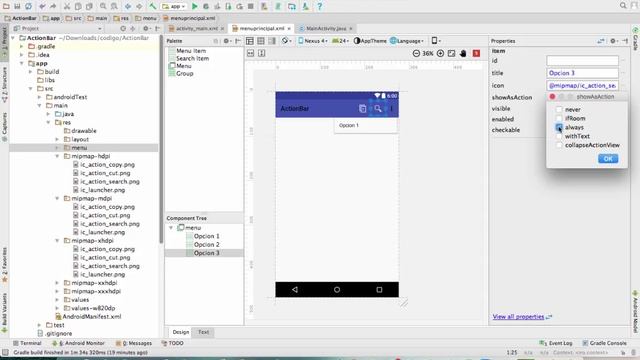Image resolution: width=640 pixels, height=360 pixels.
Task: Click the icon field with @mipmap value
Action: click(x=582, y=86)
